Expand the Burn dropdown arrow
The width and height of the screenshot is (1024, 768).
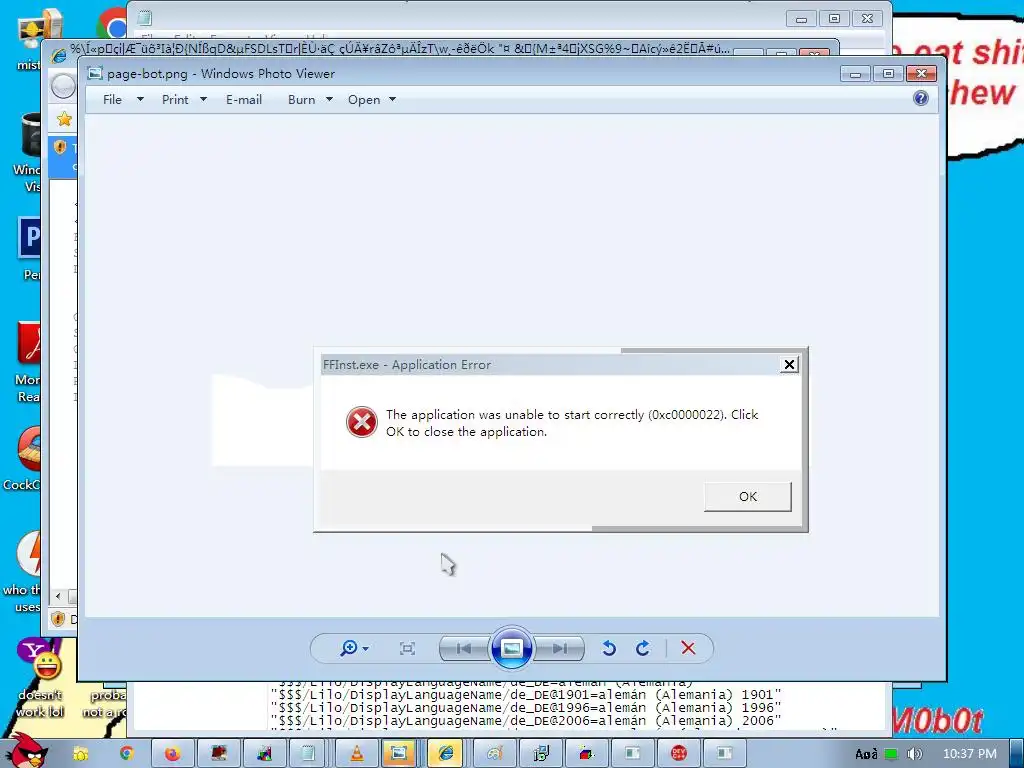329,99
